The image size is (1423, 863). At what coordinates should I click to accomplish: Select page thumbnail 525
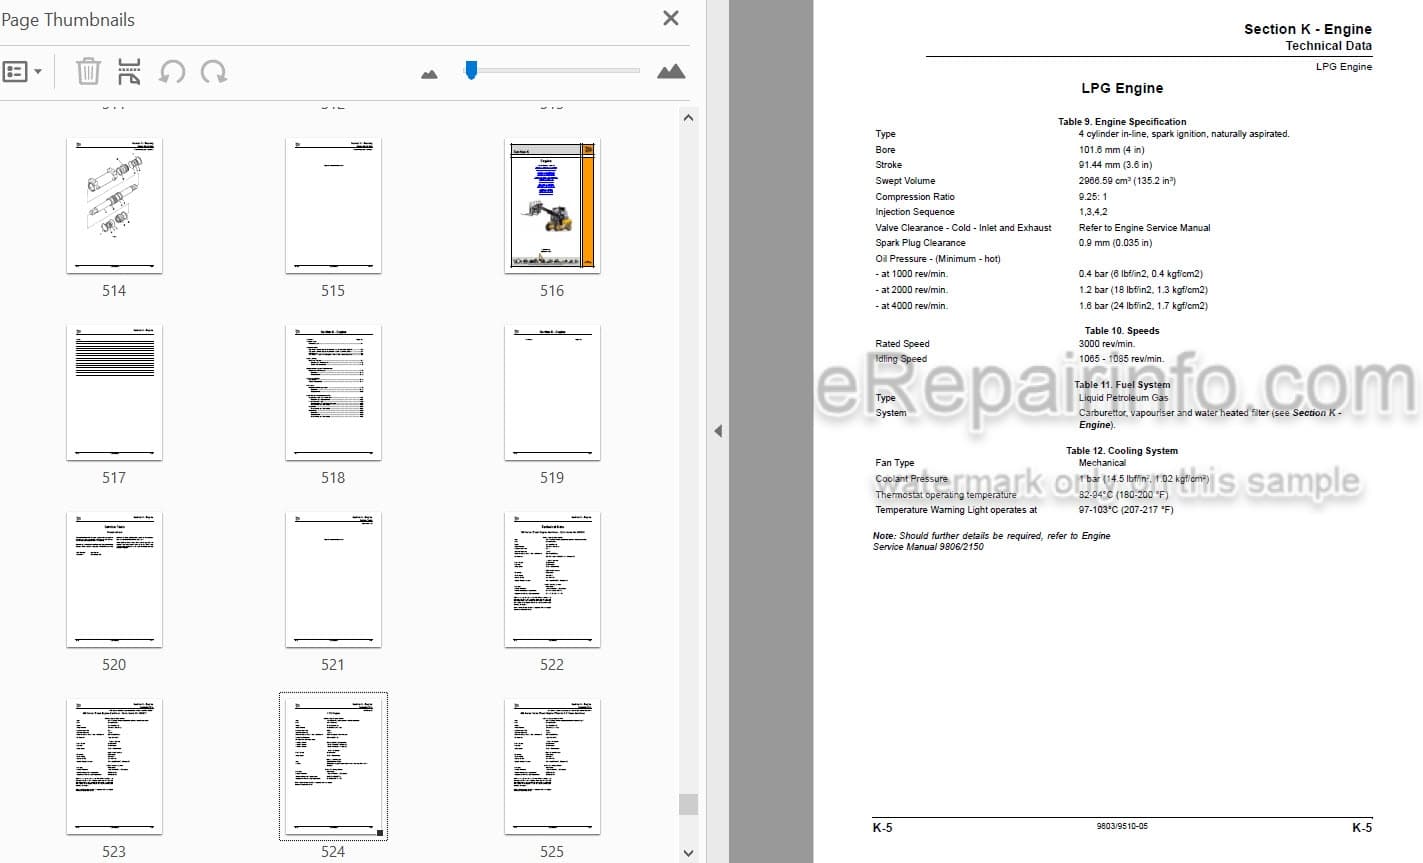point(552,767)
